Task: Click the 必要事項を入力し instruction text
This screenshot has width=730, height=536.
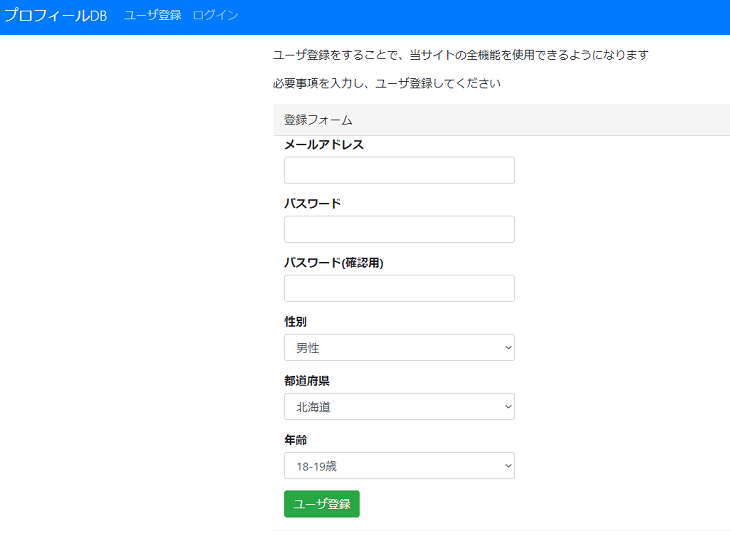Action: pyautogui.click(x=386, y=83)
